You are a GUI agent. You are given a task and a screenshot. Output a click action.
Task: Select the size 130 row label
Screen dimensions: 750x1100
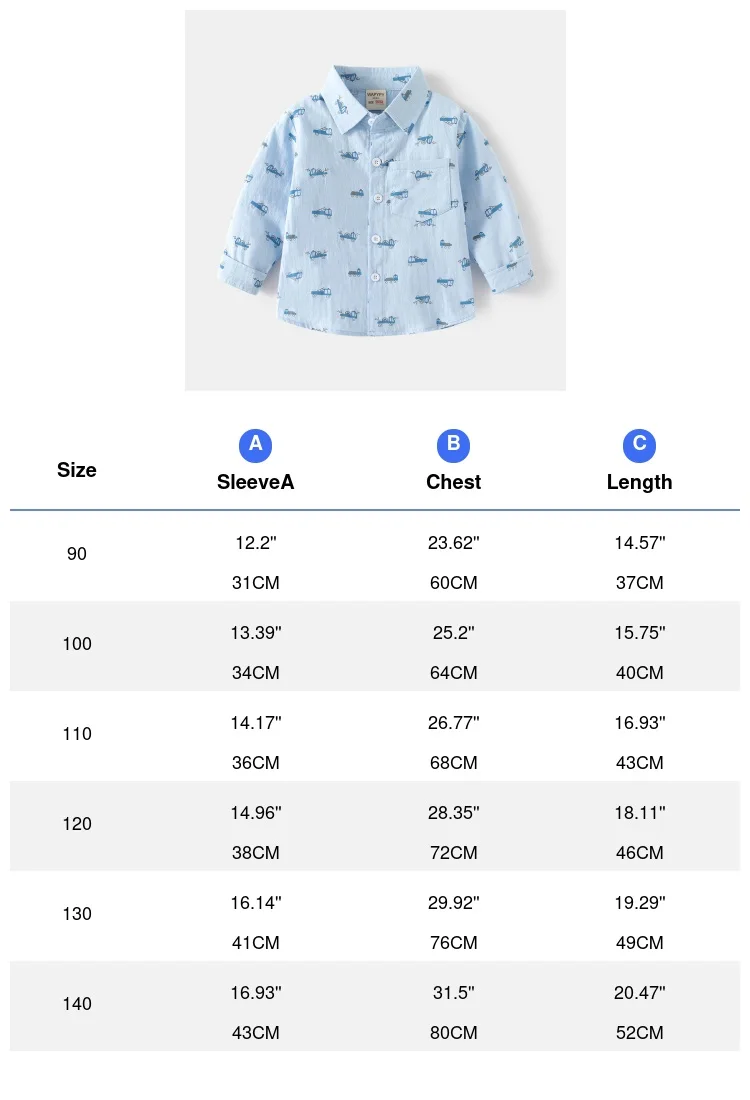(x=76, y=913)
